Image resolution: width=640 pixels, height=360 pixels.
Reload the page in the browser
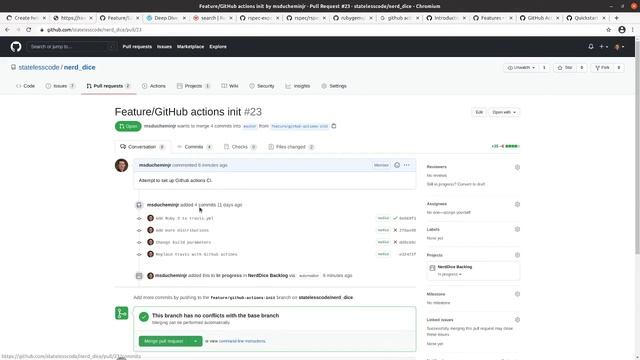pos(29,30)
